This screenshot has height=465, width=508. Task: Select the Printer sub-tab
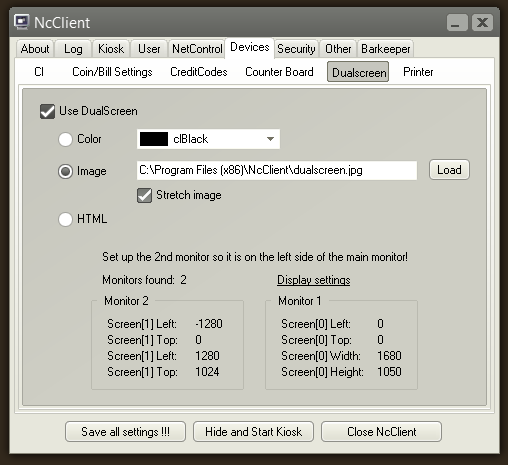coord(418,72)
